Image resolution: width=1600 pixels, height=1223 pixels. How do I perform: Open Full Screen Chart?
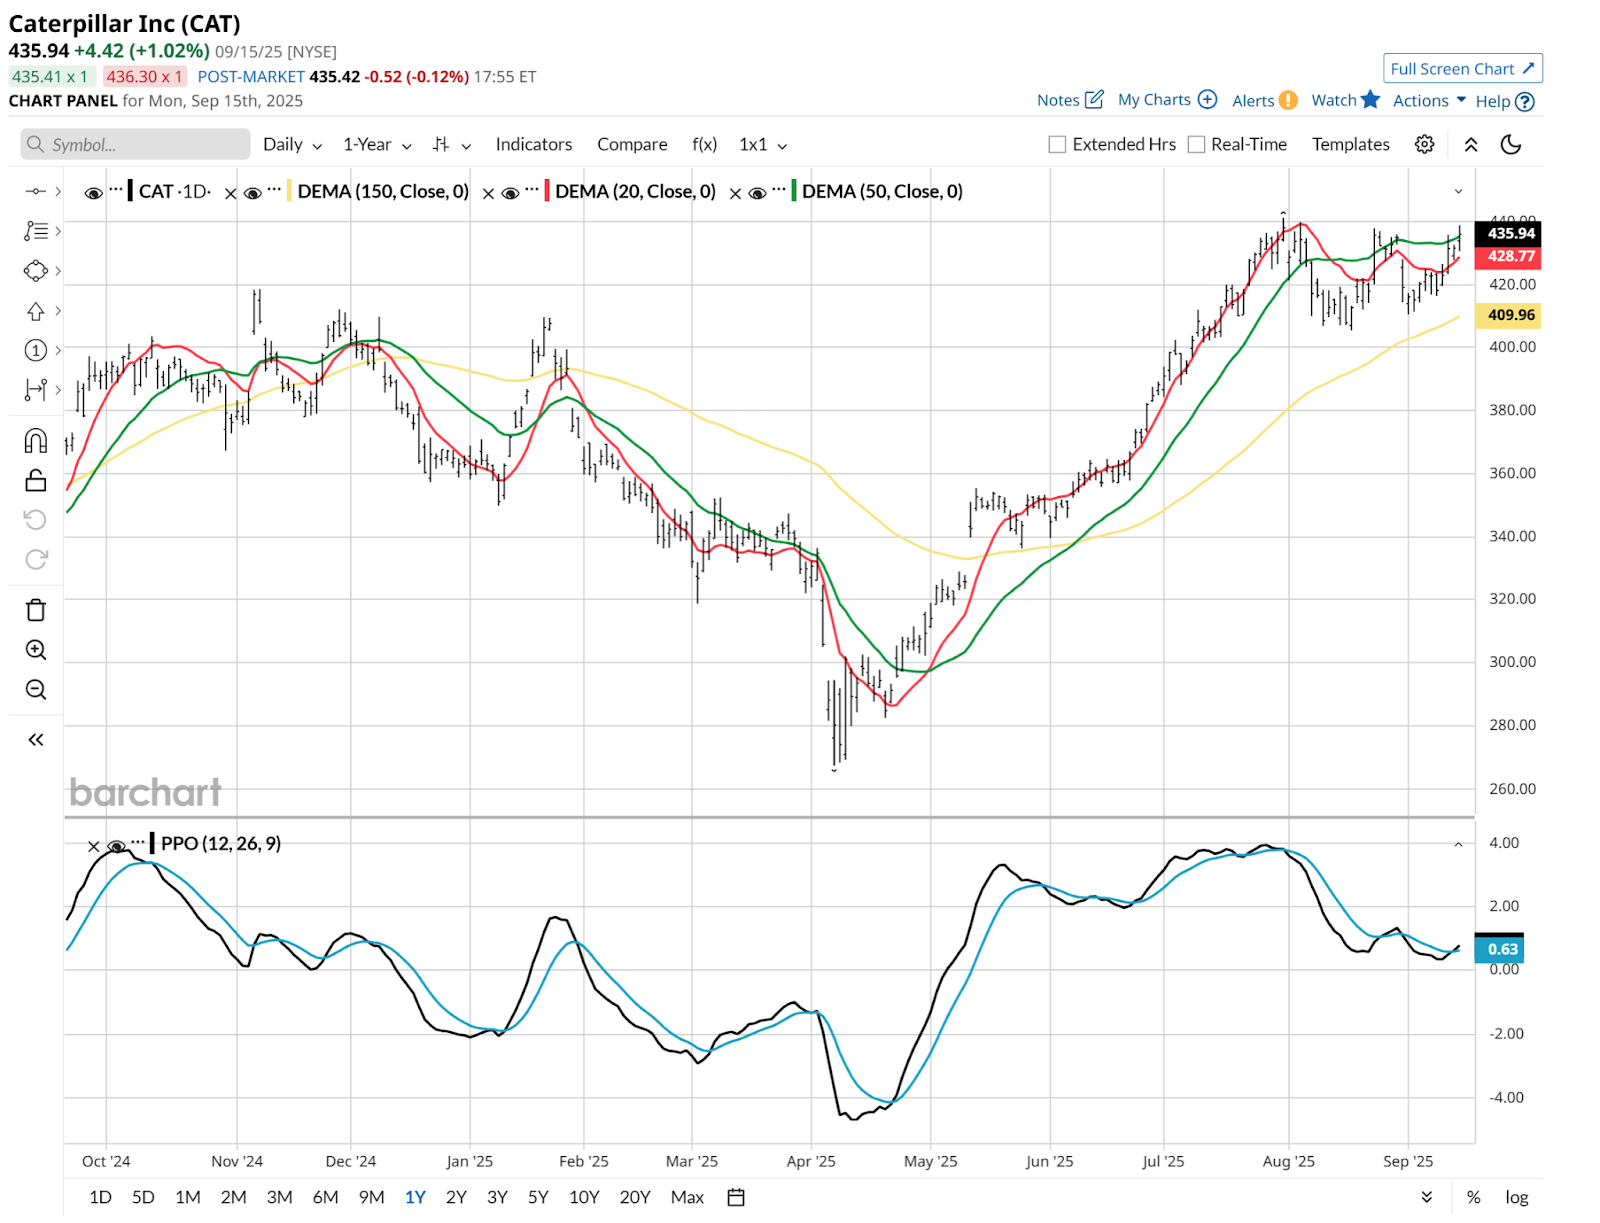pos(1463,68)
